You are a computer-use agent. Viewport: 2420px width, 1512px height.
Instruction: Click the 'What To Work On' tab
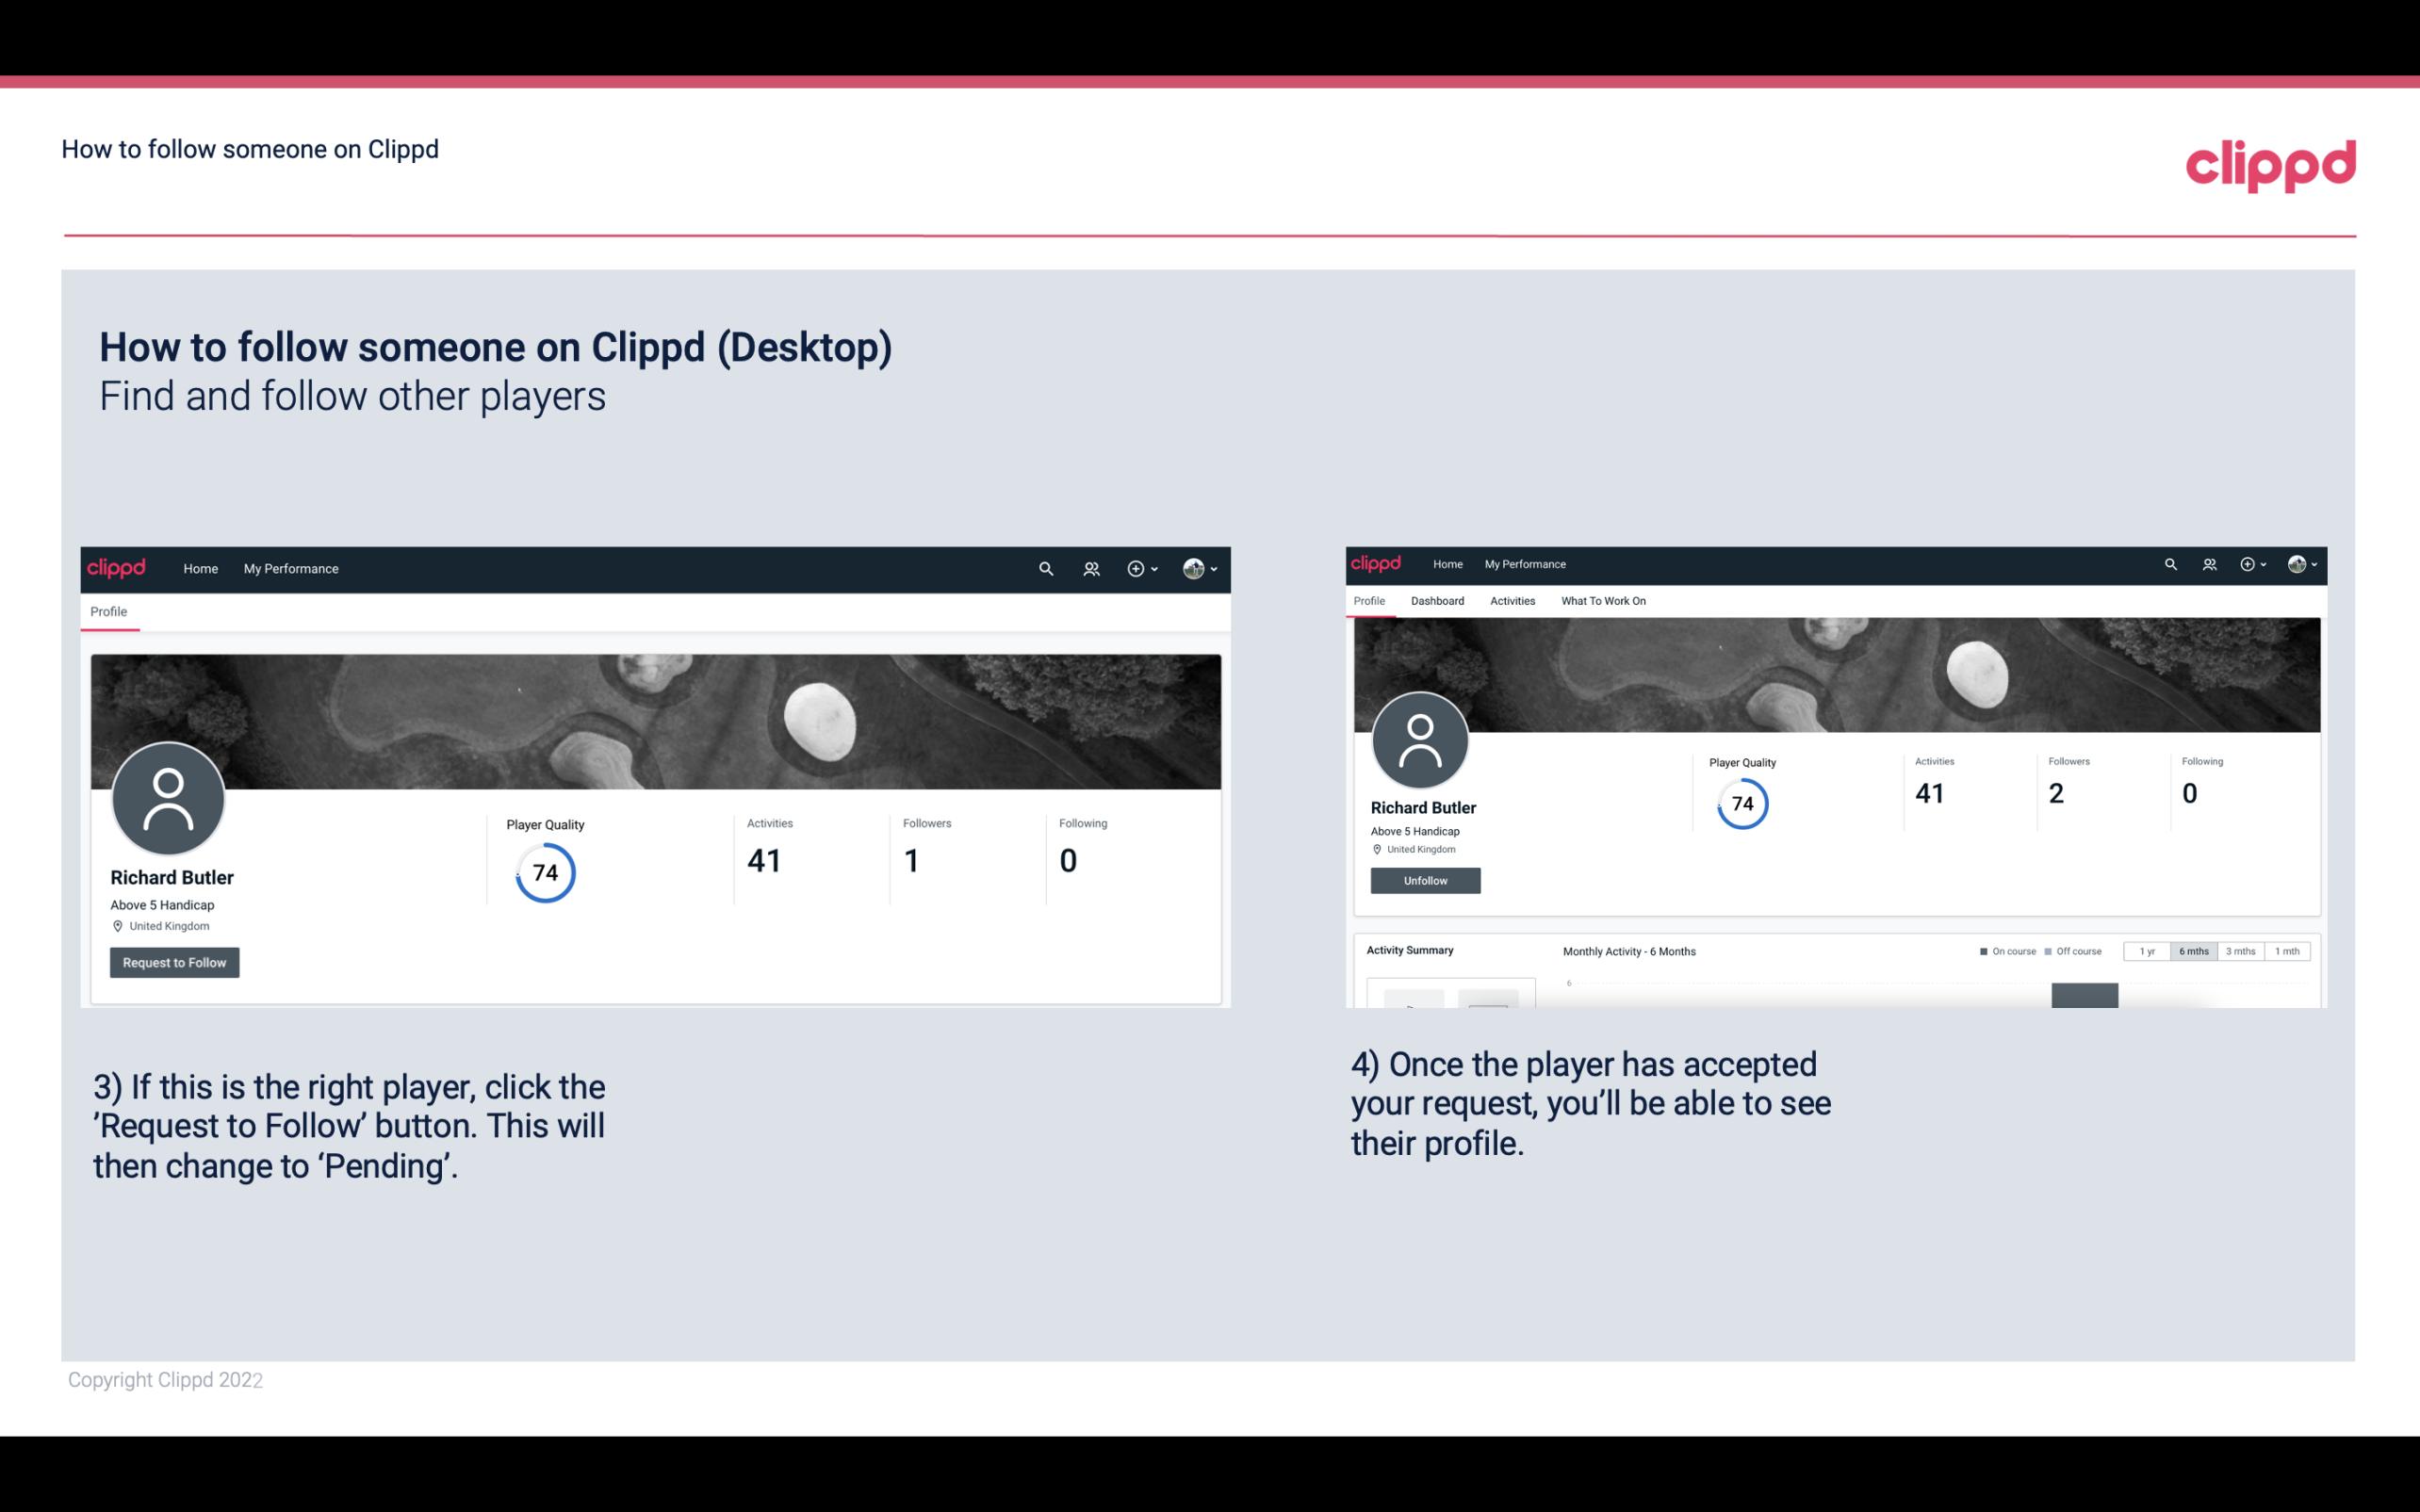coord(1603,601)
